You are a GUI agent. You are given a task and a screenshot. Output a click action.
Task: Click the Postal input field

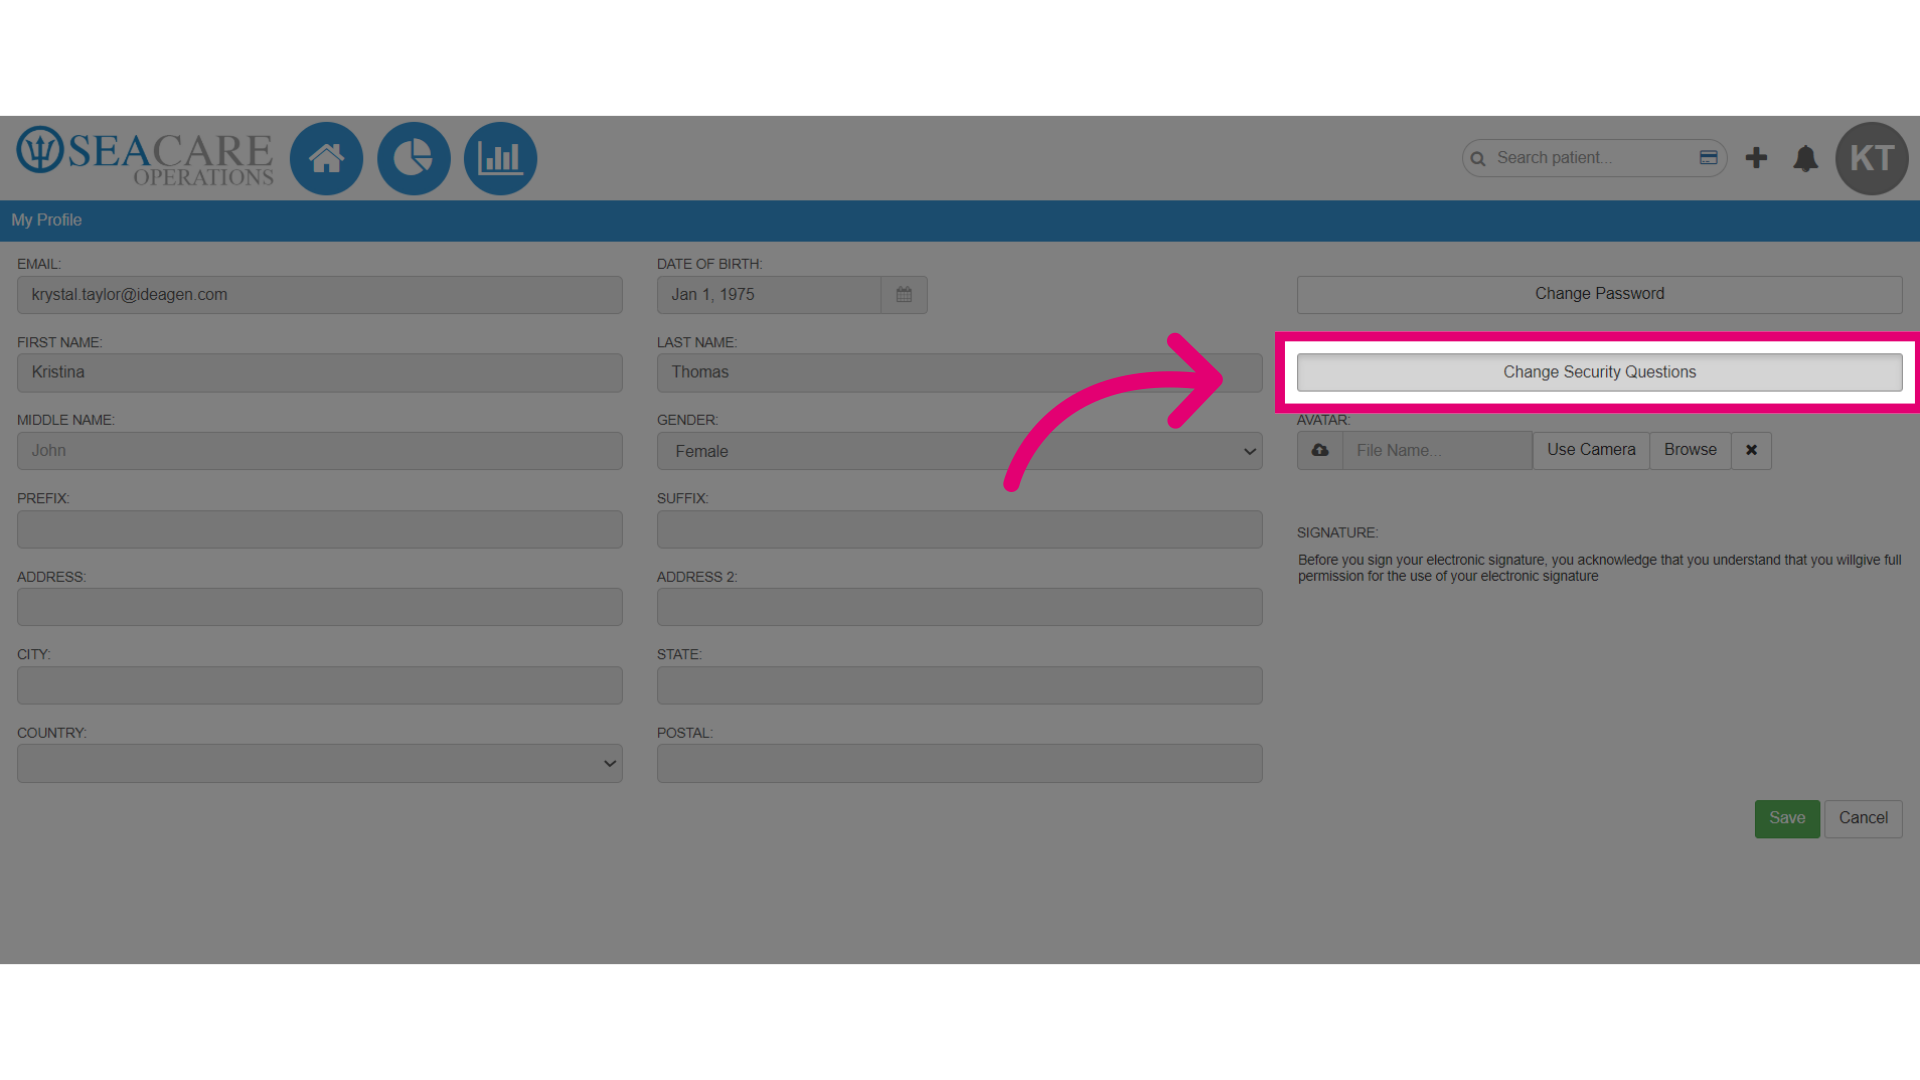(959, 764)
